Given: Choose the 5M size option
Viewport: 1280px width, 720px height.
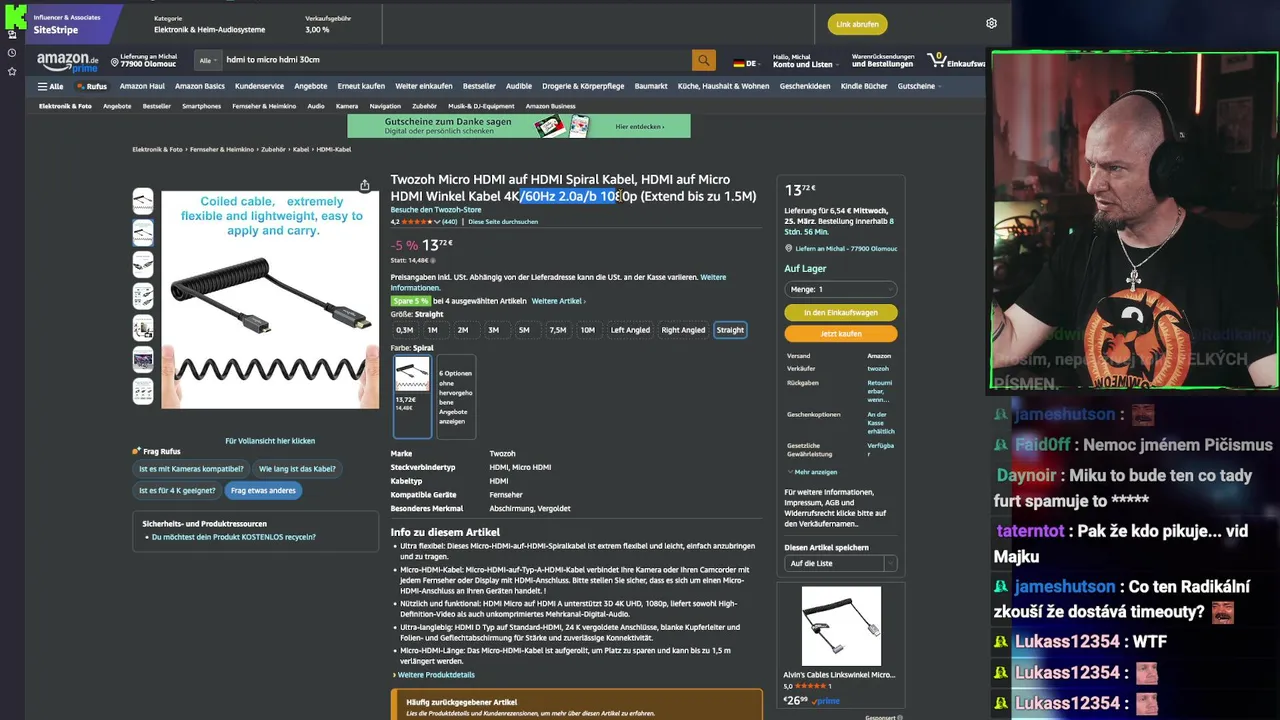Looking at the screenshot, I should [x=524, y=330].
